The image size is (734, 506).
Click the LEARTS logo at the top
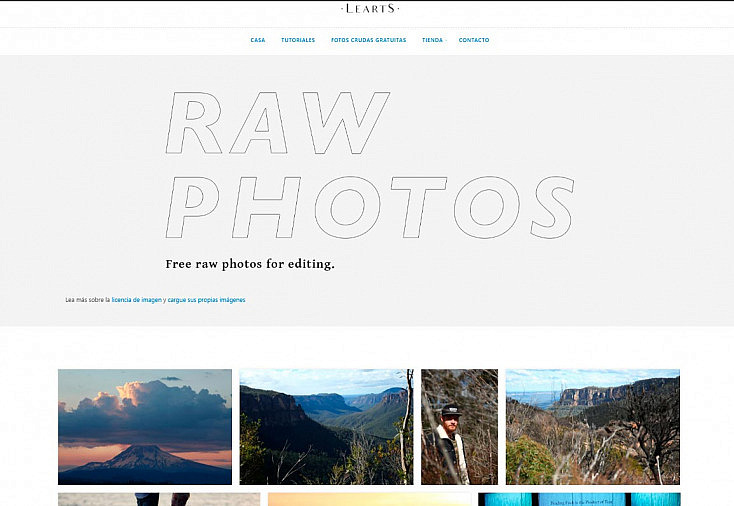(x=370, y=8)
